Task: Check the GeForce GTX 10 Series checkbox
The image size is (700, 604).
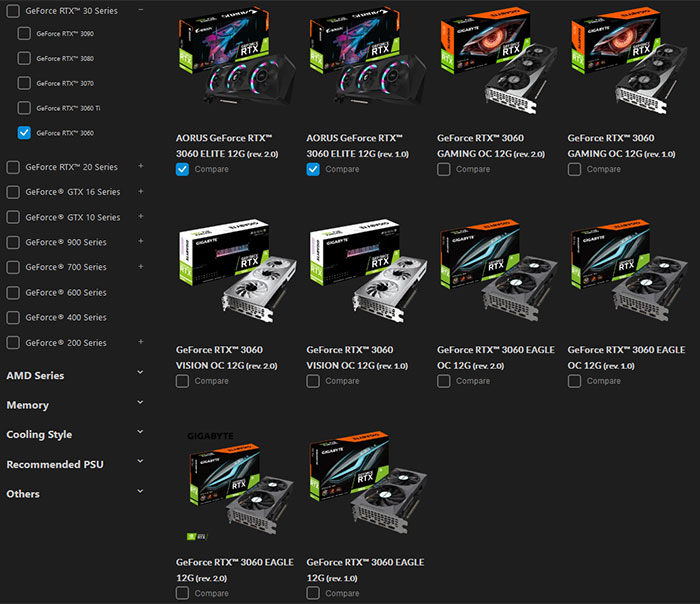Action: 13,217
